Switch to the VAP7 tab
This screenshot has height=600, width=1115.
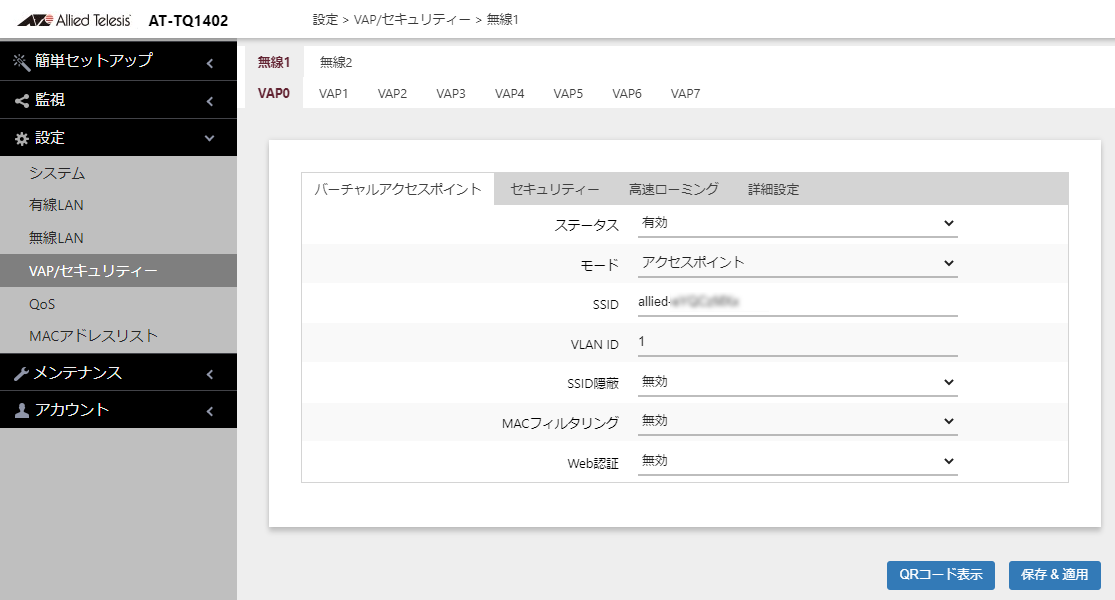685,93
